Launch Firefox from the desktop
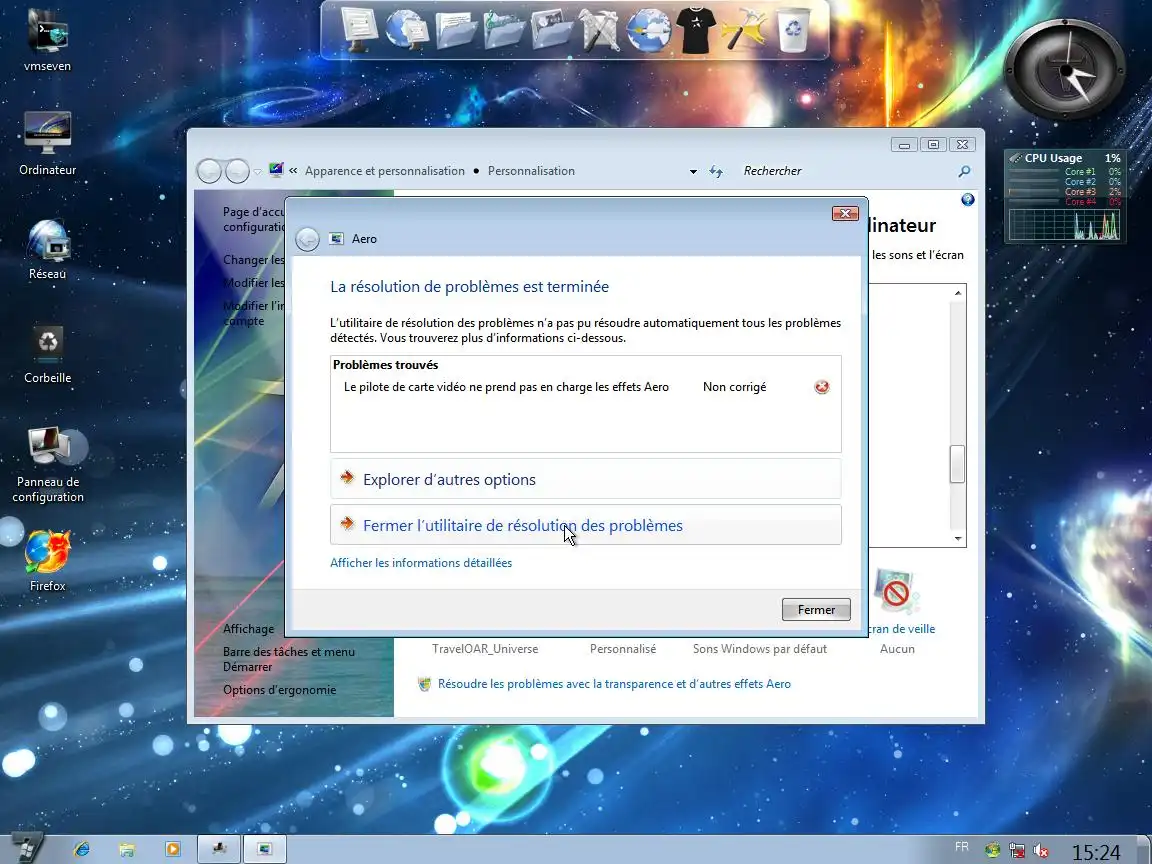1152x864 pixels. tap(48, 561)
